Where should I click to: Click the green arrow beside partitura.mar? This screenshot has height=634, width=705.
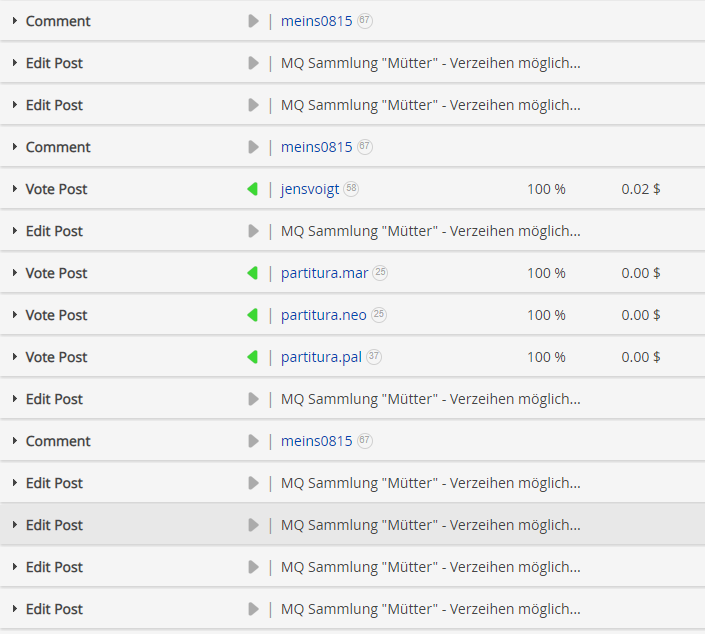[x=253, y=273]
